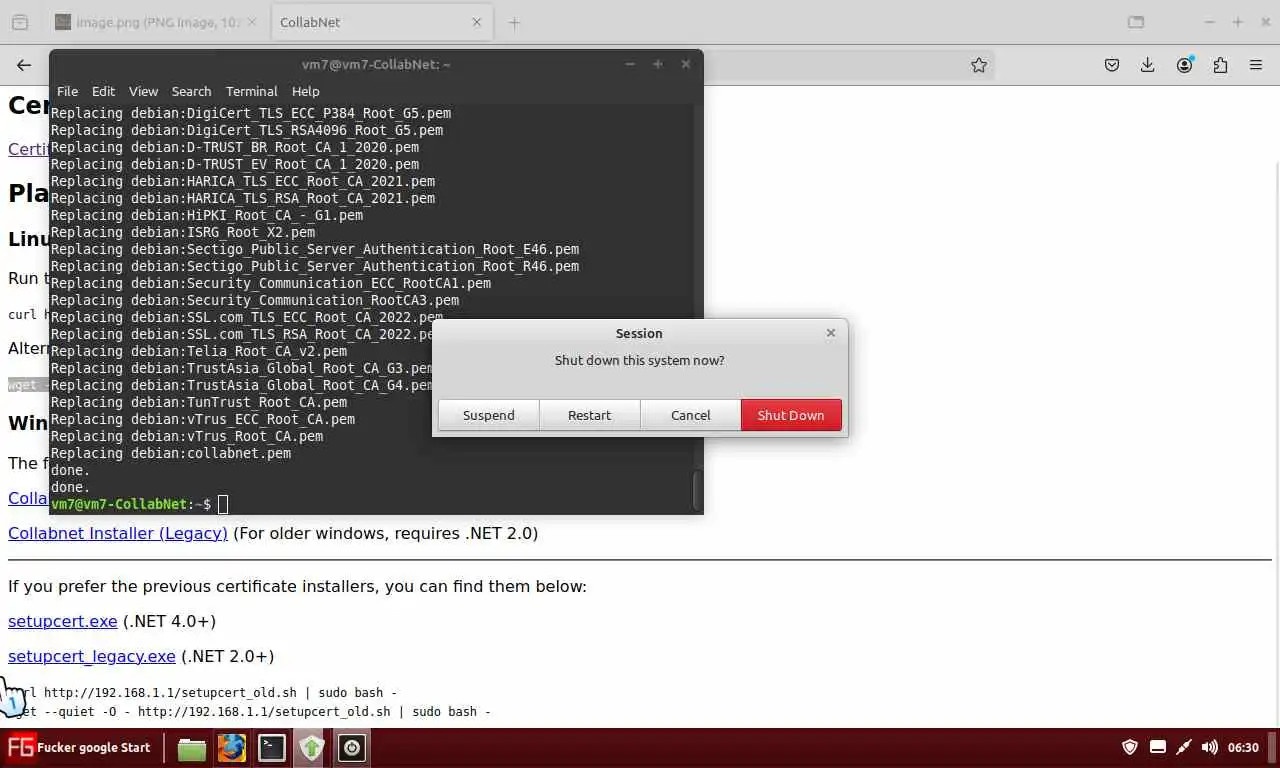This screenshot has height=768, width=1280.
Task: Download setupcert_legacy.exe link
Action: tap(92, 656)
